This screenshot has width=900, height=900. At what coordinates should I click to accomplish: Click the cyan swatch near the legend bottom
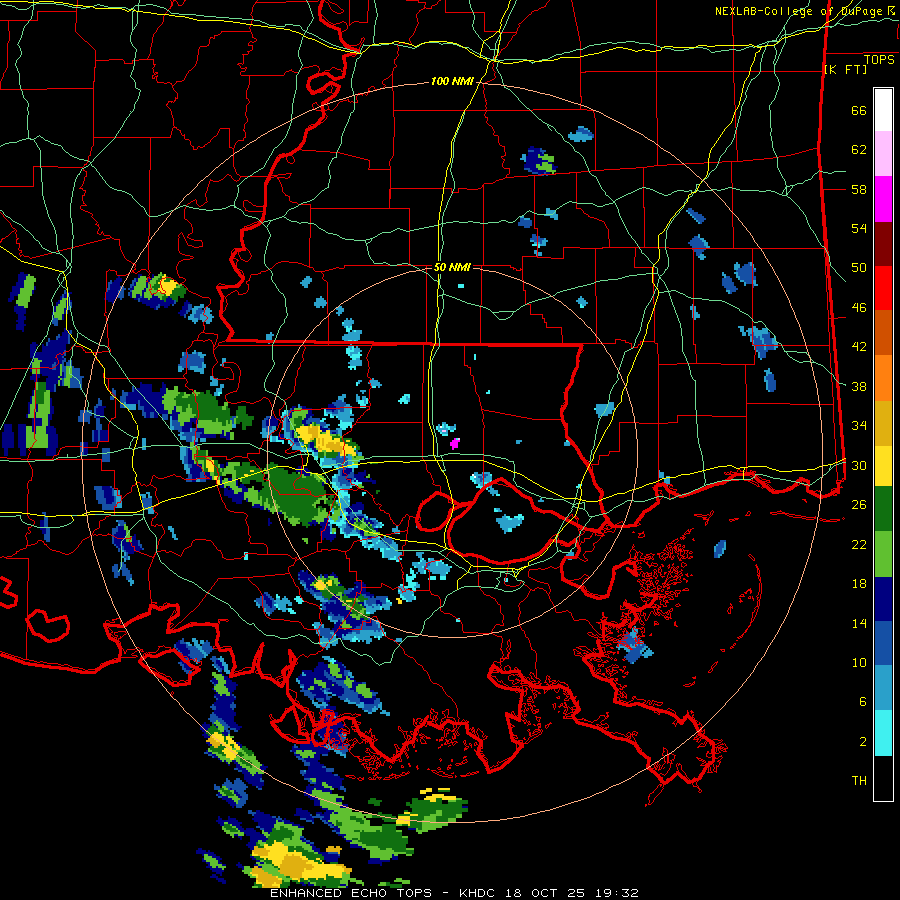tap(883, 734)
